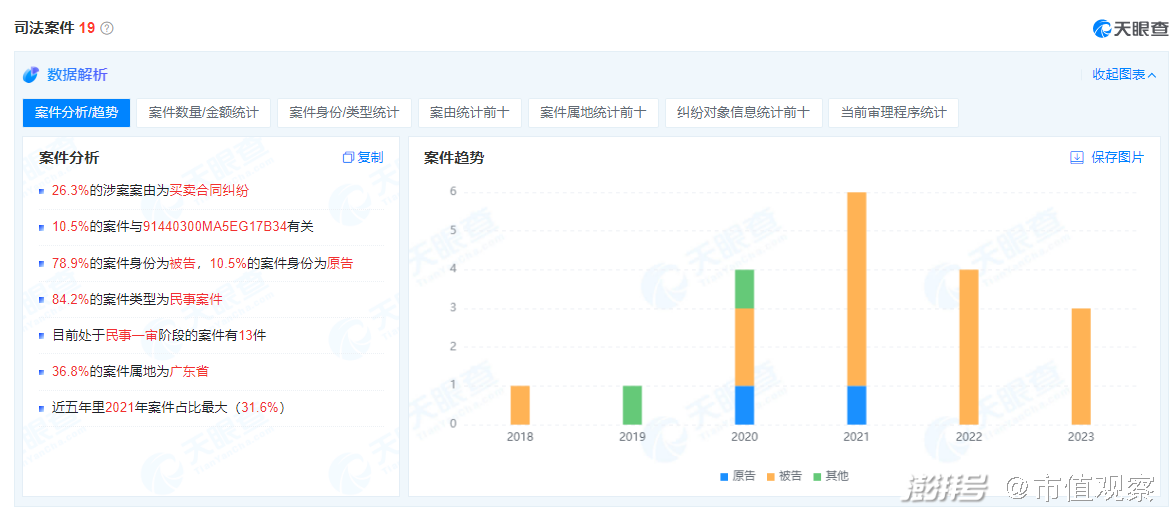1173x510 pixels.
Task: Click the 天眼查 logo
Action: pos(1130,28)
